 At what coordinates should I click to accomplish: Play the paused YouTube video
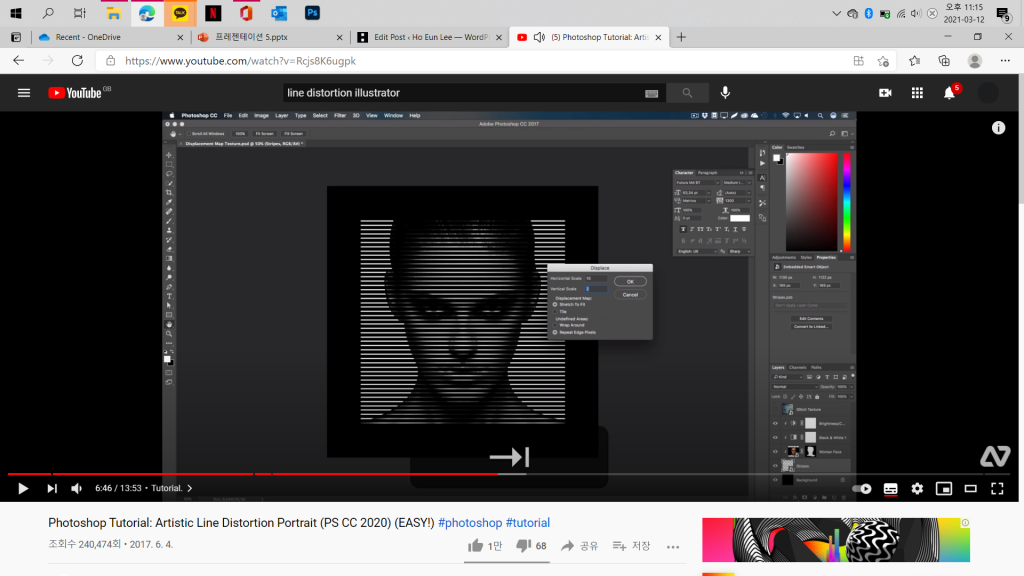coord(23,488)
